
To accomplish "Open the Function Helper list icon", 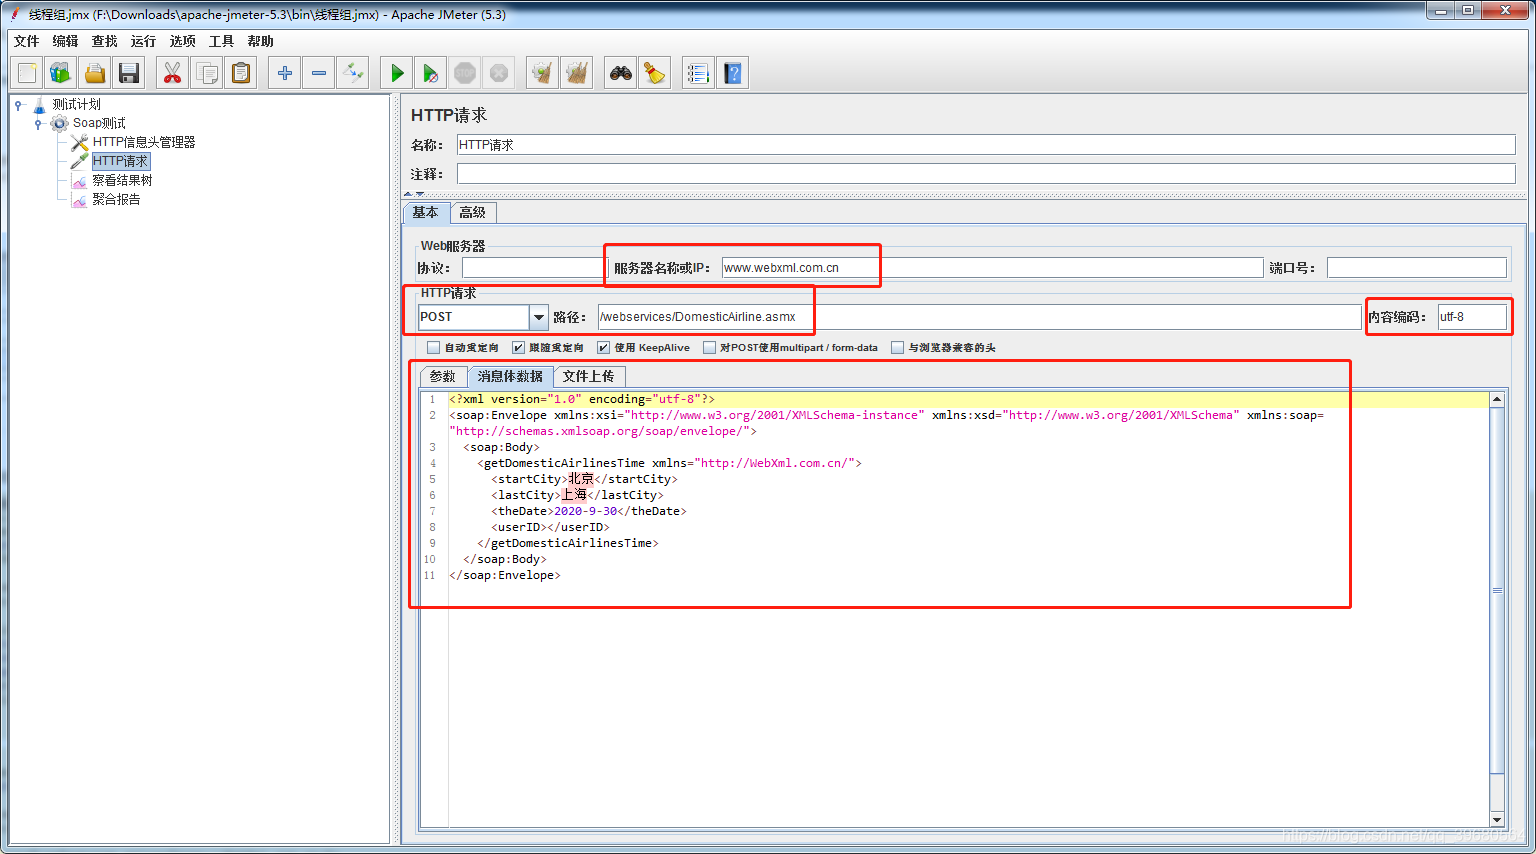I will point(699,73).
